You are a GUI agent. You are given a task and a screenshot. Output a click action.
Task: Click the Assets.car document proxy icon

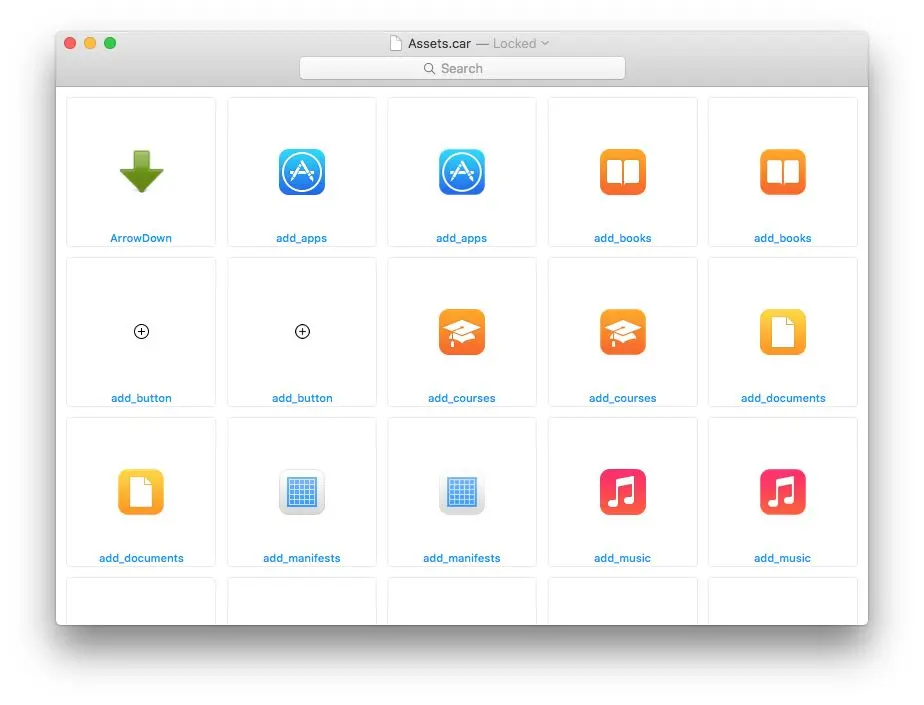pos(396,43)
